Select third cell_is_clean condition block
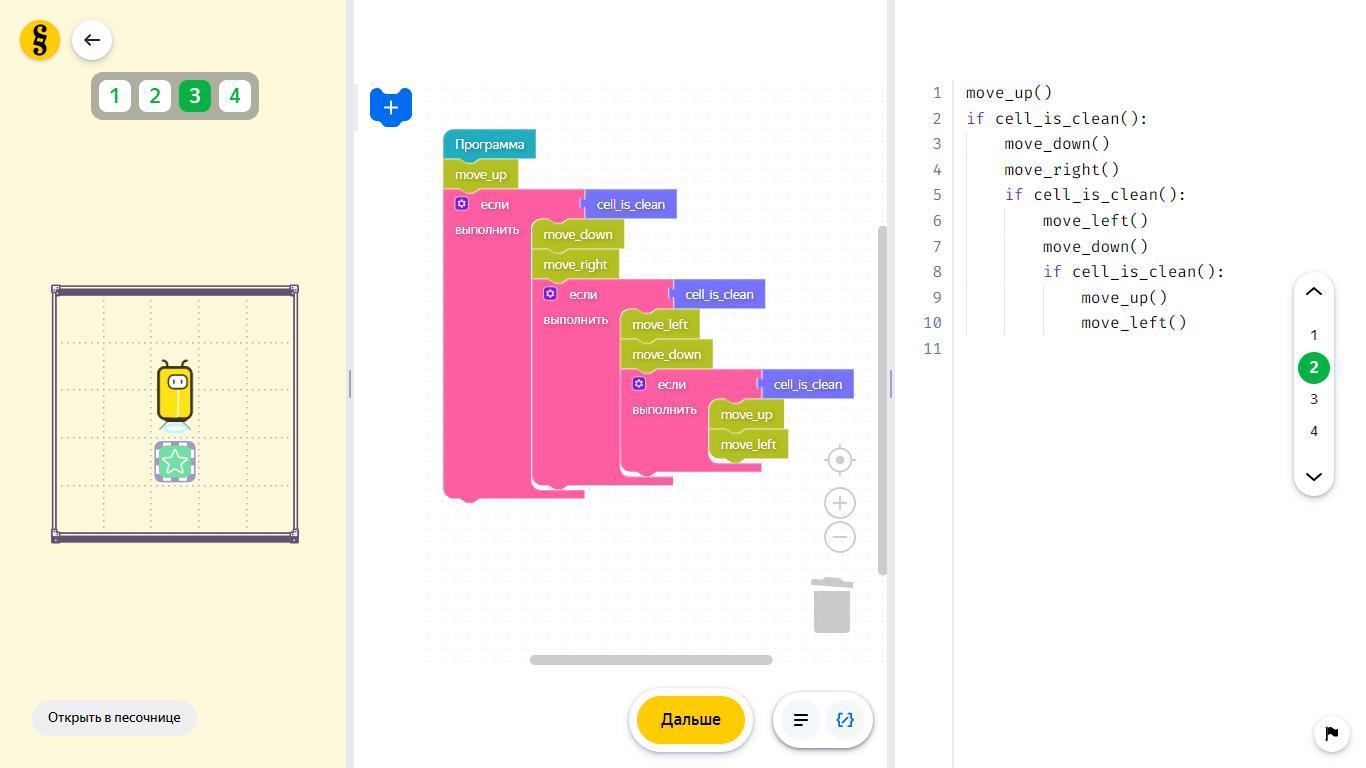 point(807,384)
